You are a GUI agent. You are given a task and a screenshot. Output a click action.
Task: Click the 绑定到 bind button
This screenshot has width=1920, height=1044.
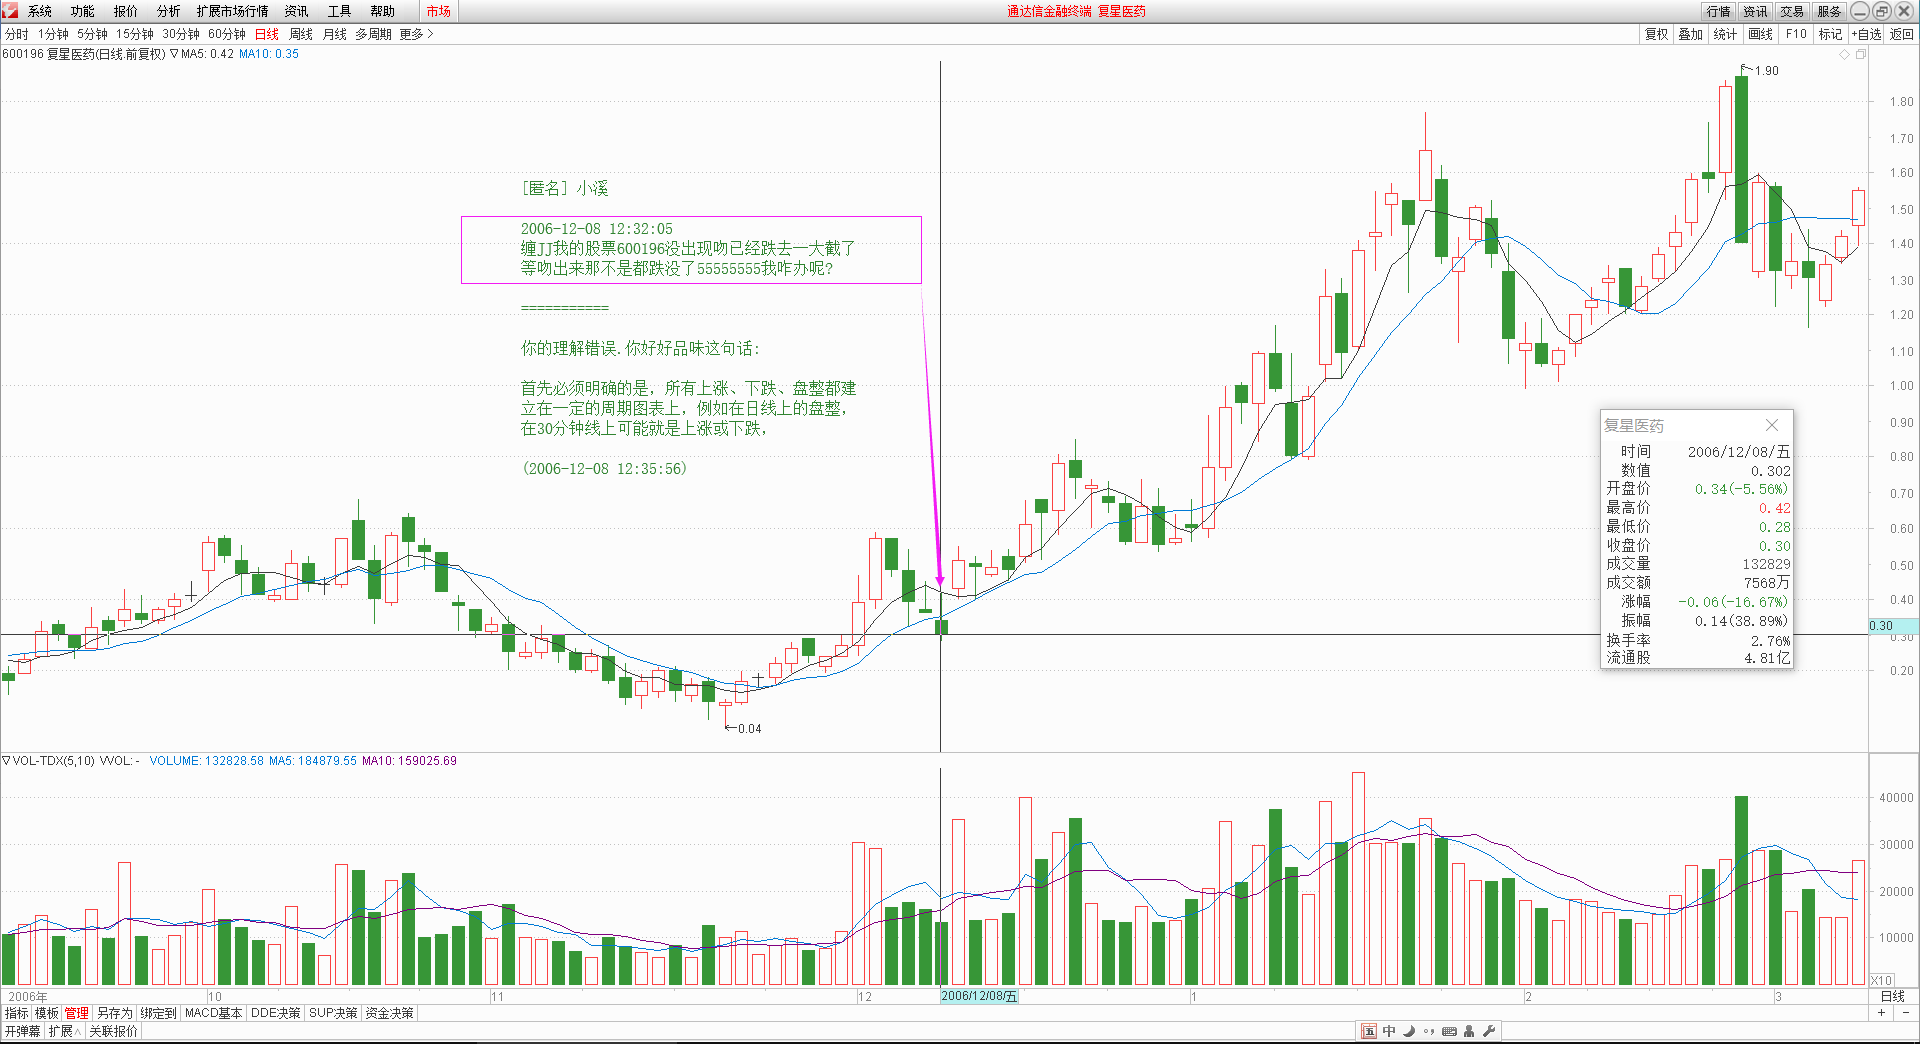[158, 1013]
